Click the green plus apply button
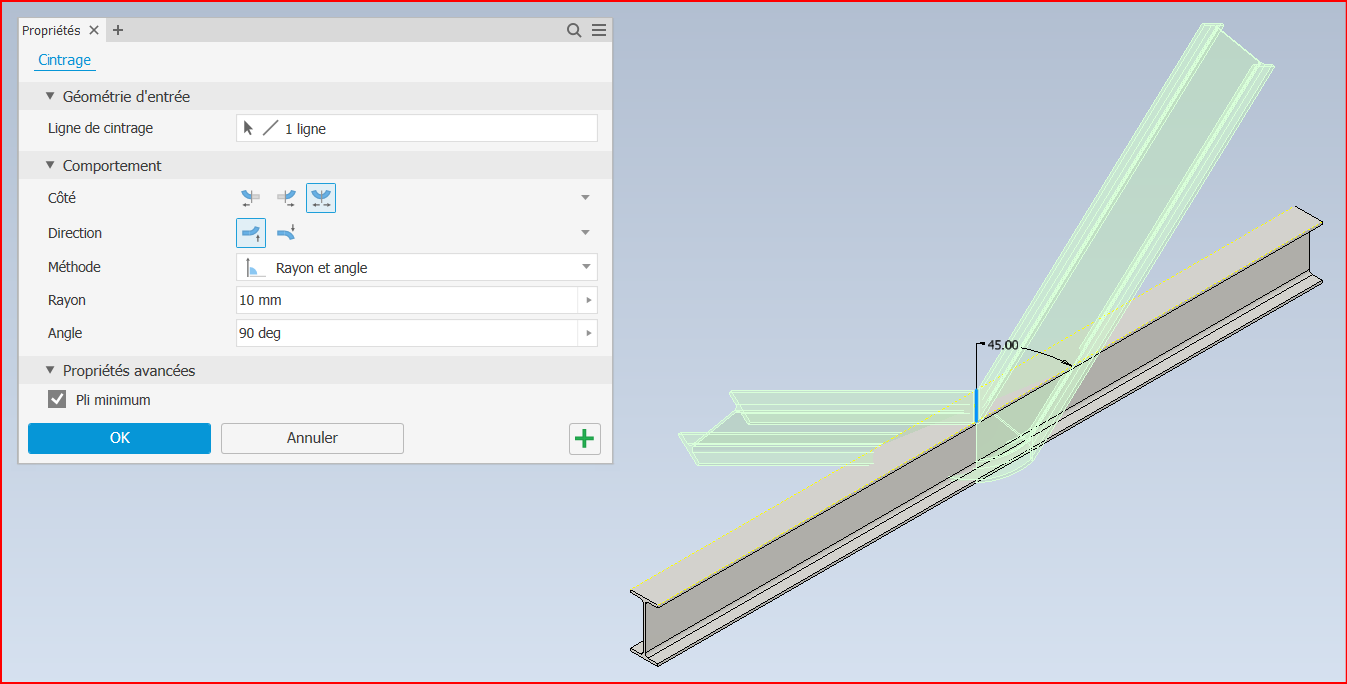The width and height of the screenshot is (1347, 684). click(x=585, y=439)
